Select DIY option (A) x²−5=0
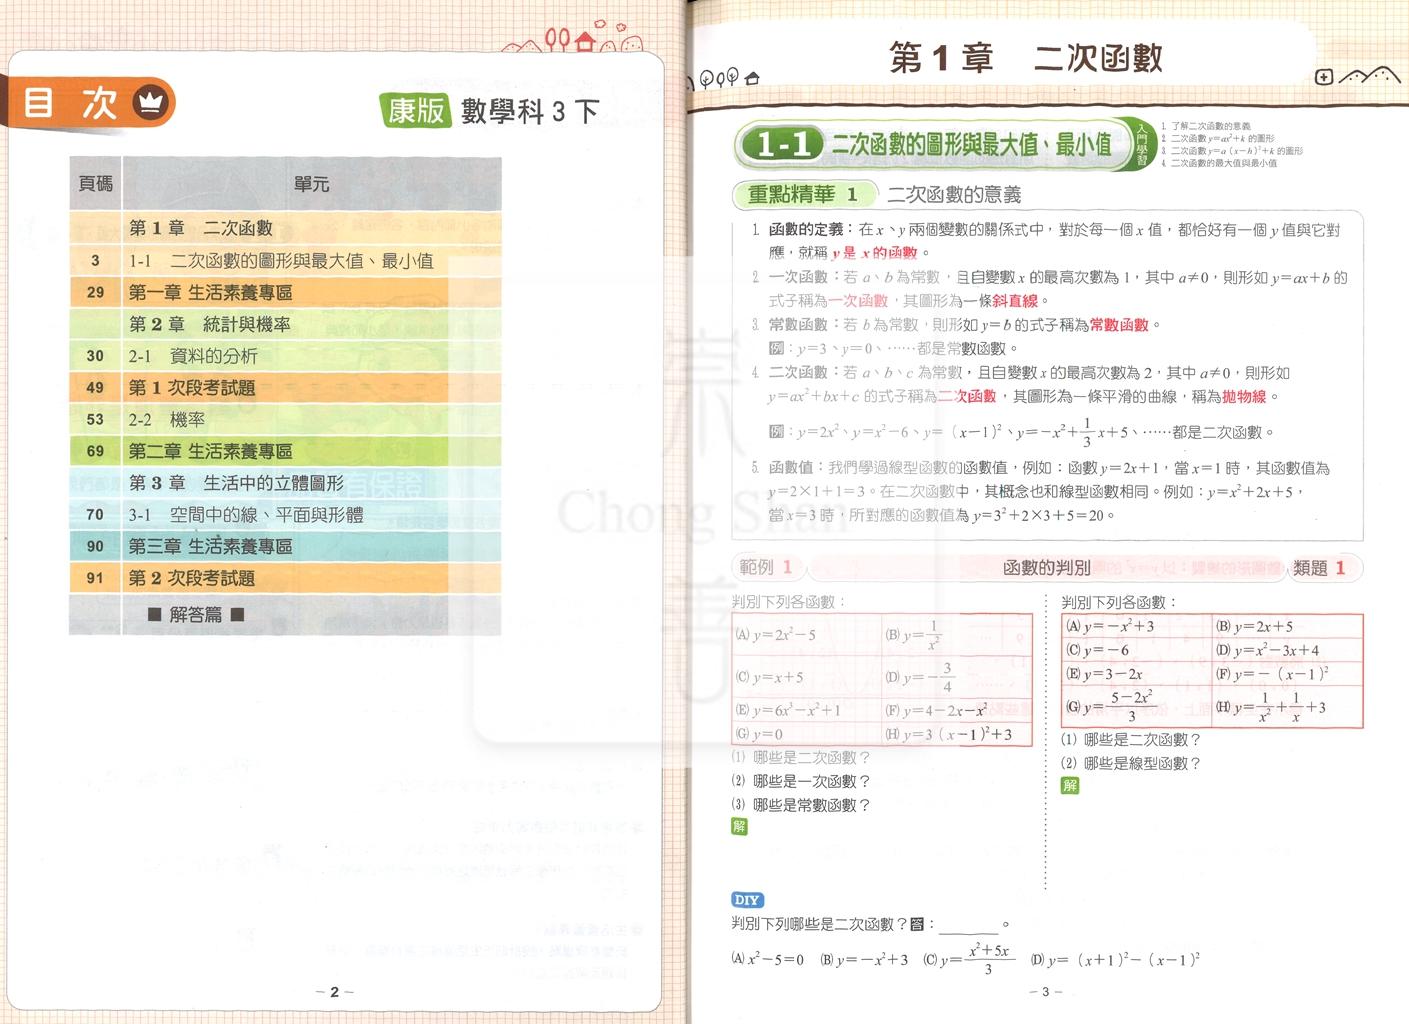This screenshot has height=1024, width=1409. coord(768,960)
